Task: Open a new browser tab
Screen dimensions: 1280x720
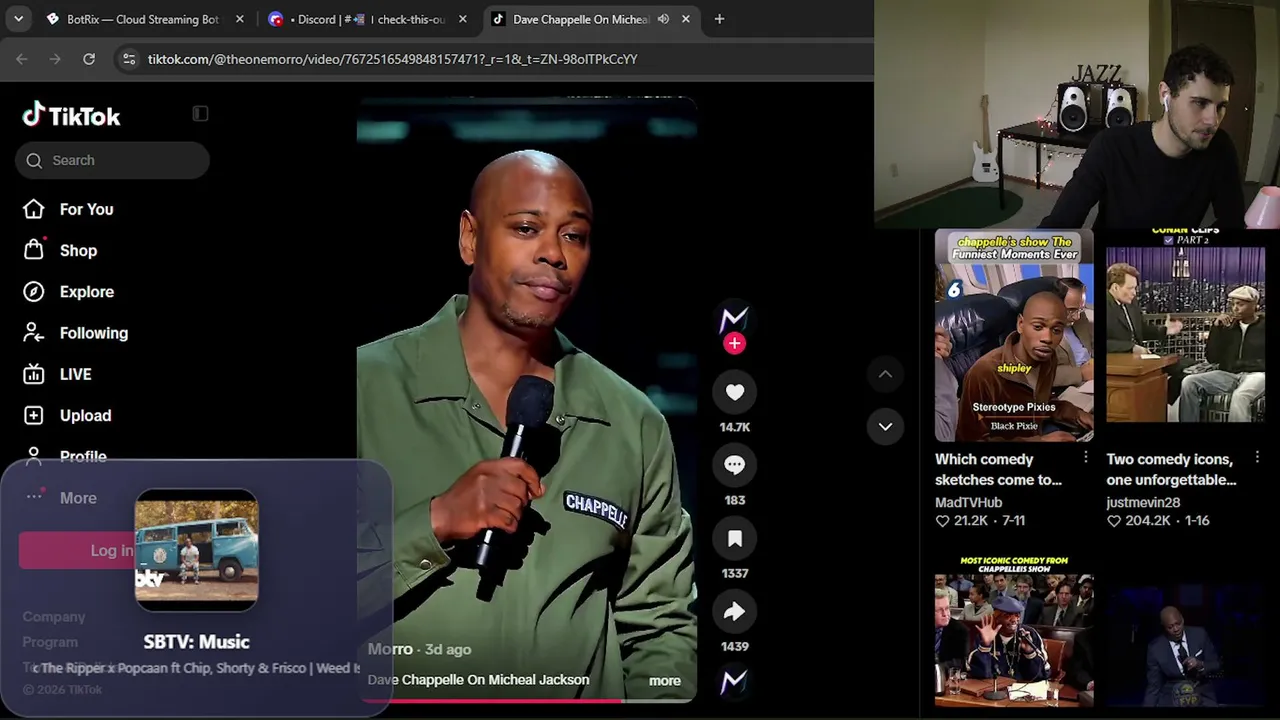Action: pyautogui.click(x=719, y=19)
